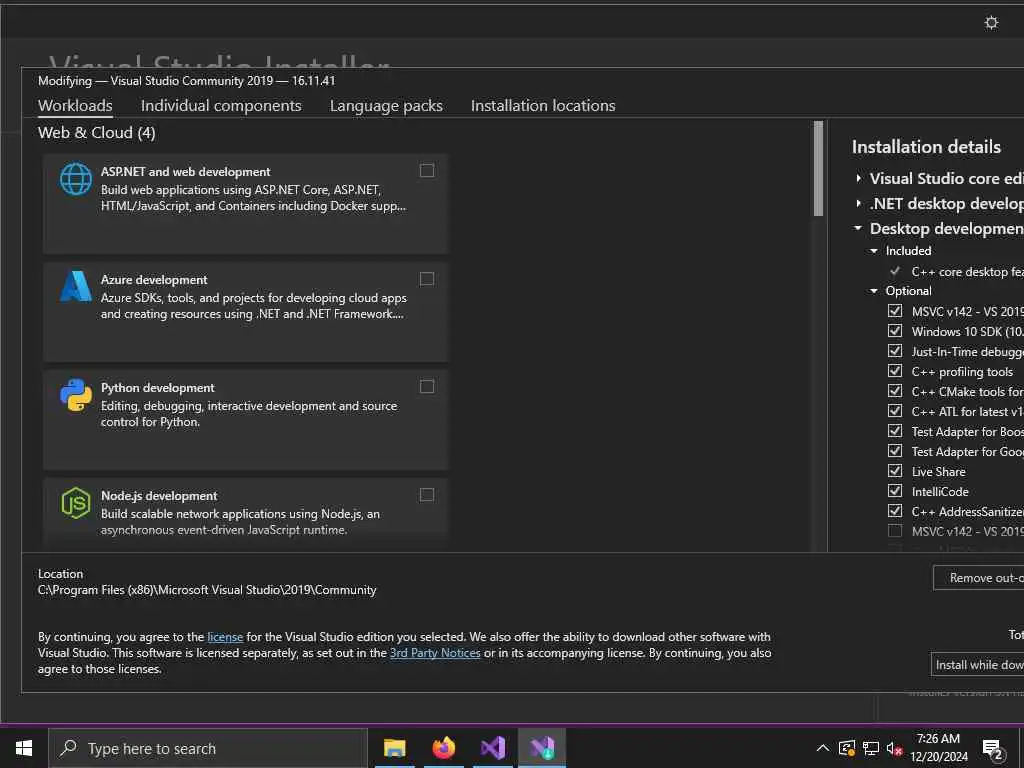This screenshot has width=1024, height=768.
Task: Show hidden system tray icons
Action: click(x=823, y=748)
